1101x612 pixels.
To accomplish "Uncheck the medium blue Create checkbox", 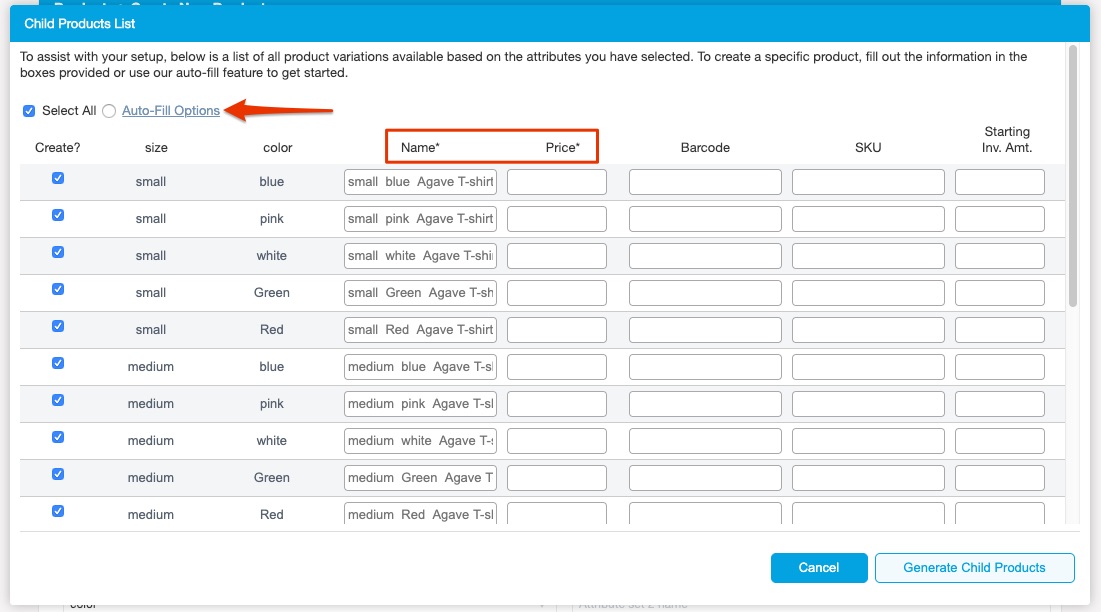I will [x=57, y=362].
